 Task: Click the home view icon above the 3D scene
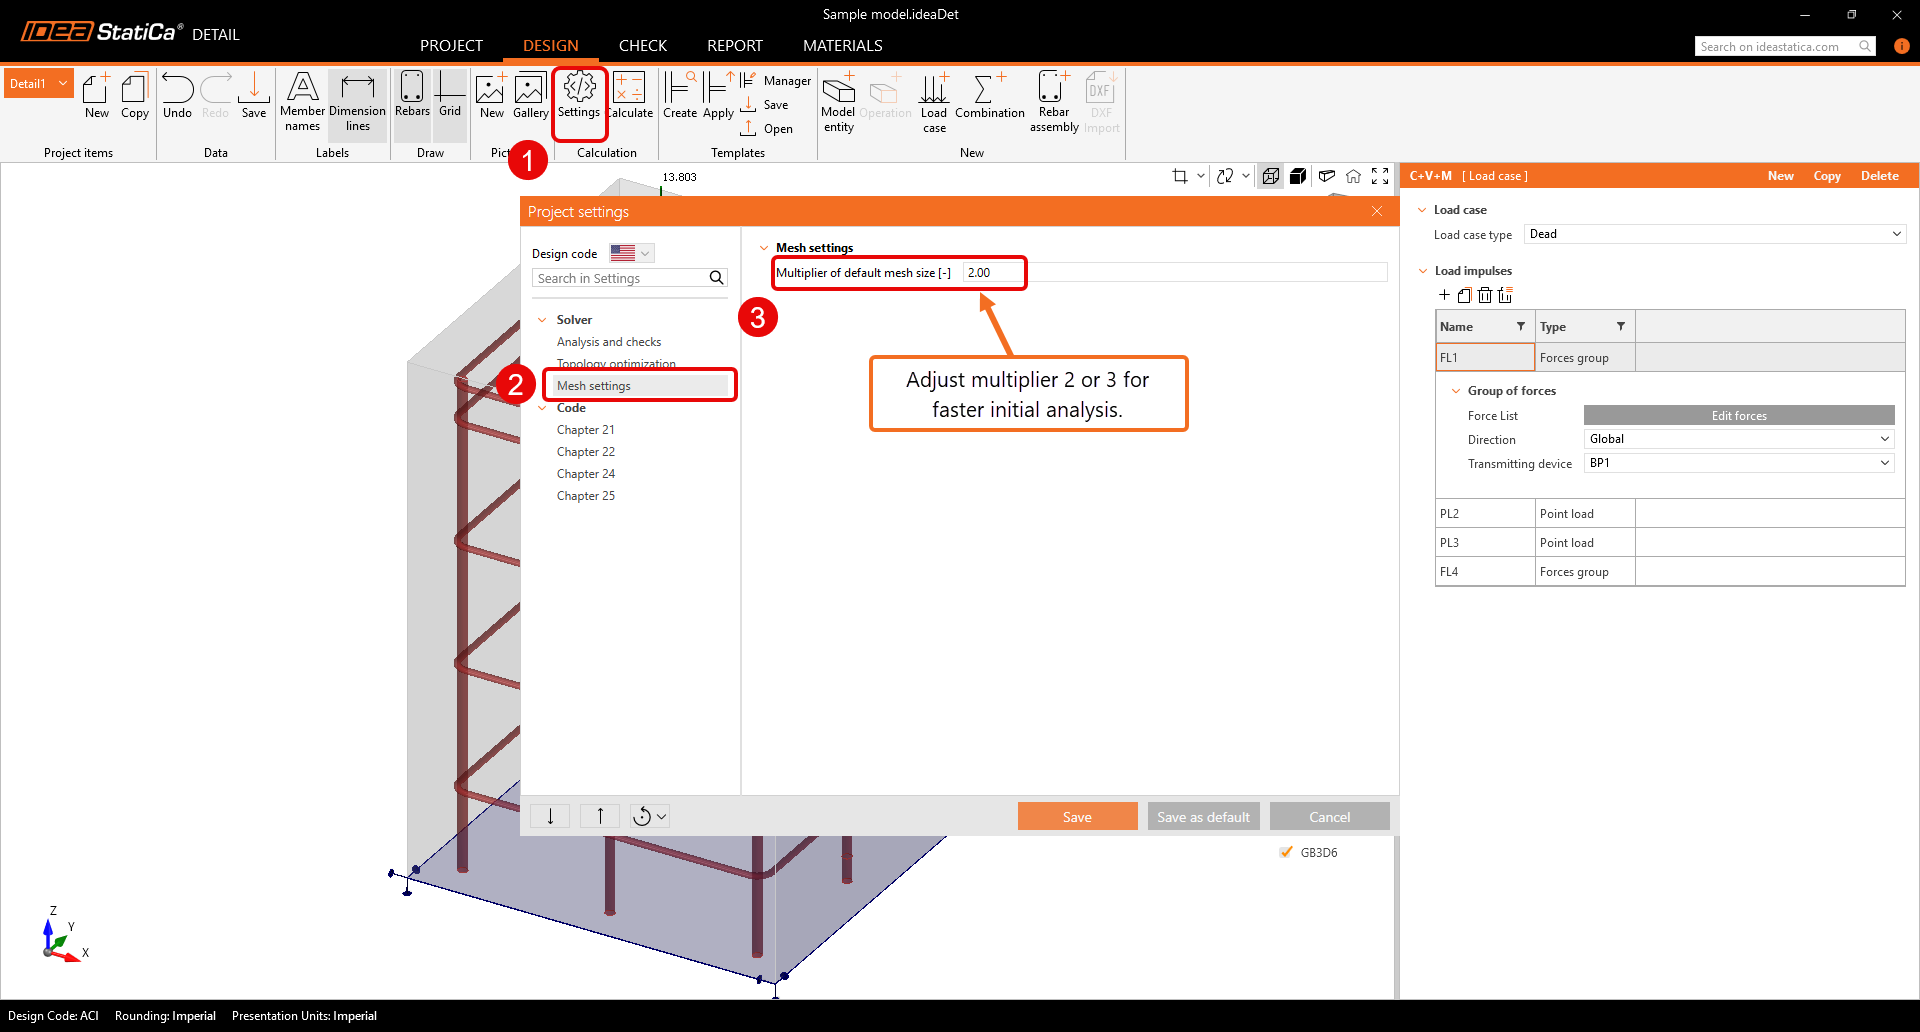(1353, 176)
